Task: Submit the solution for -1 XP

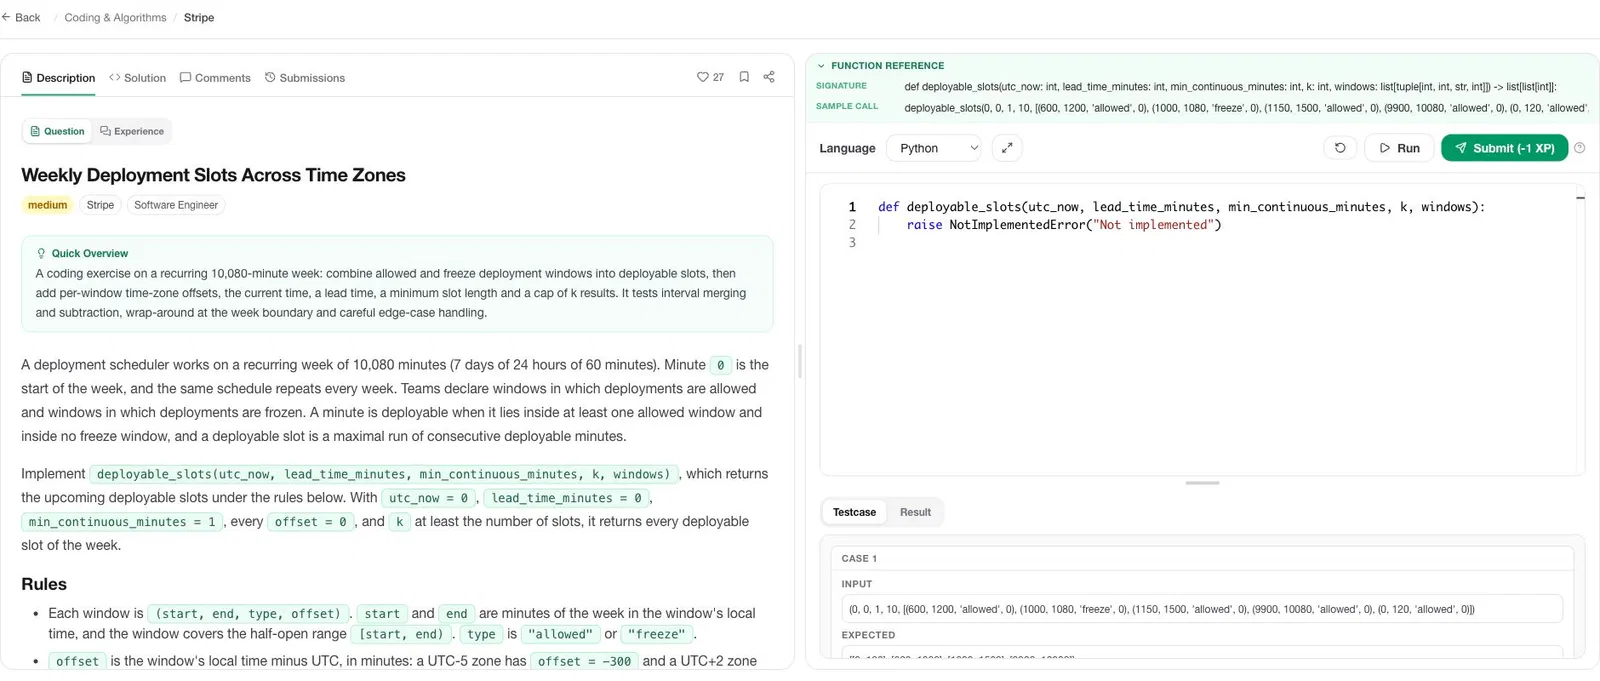Action: pos(1504,148)
